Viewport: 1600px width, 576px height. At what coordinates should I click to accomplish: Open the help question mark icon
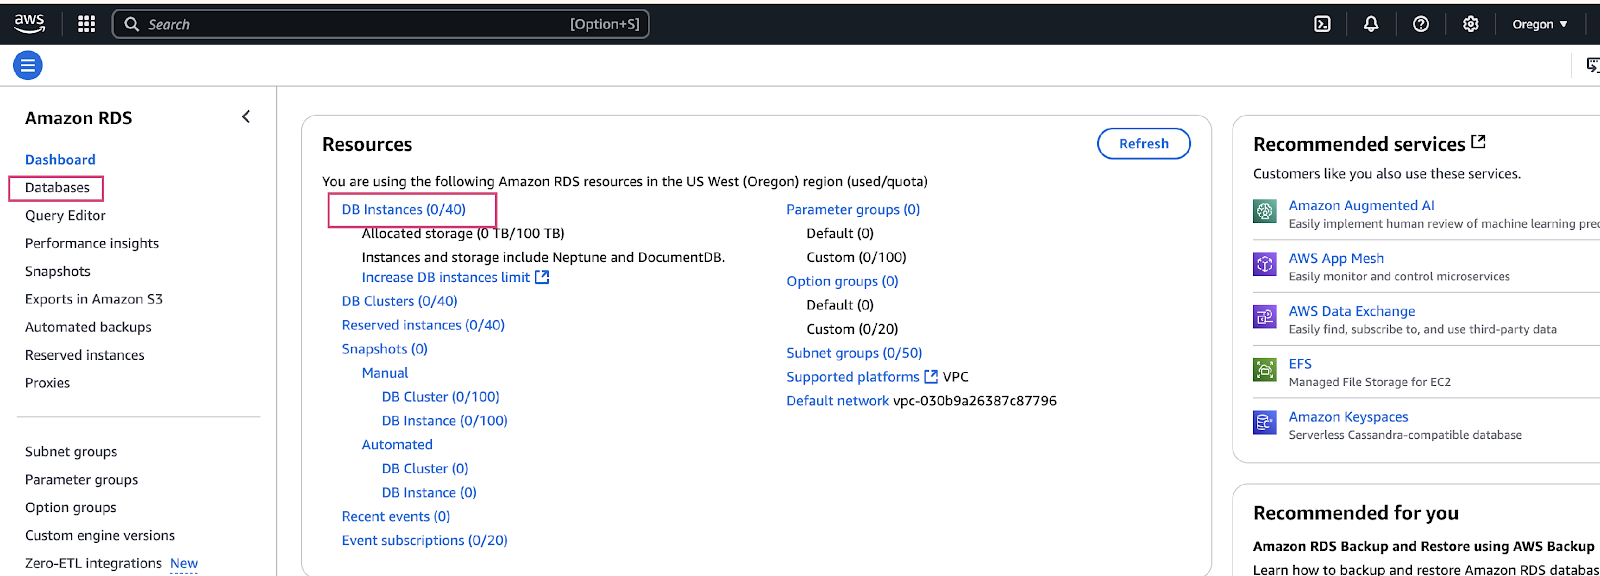click(x=1421, y=24)
